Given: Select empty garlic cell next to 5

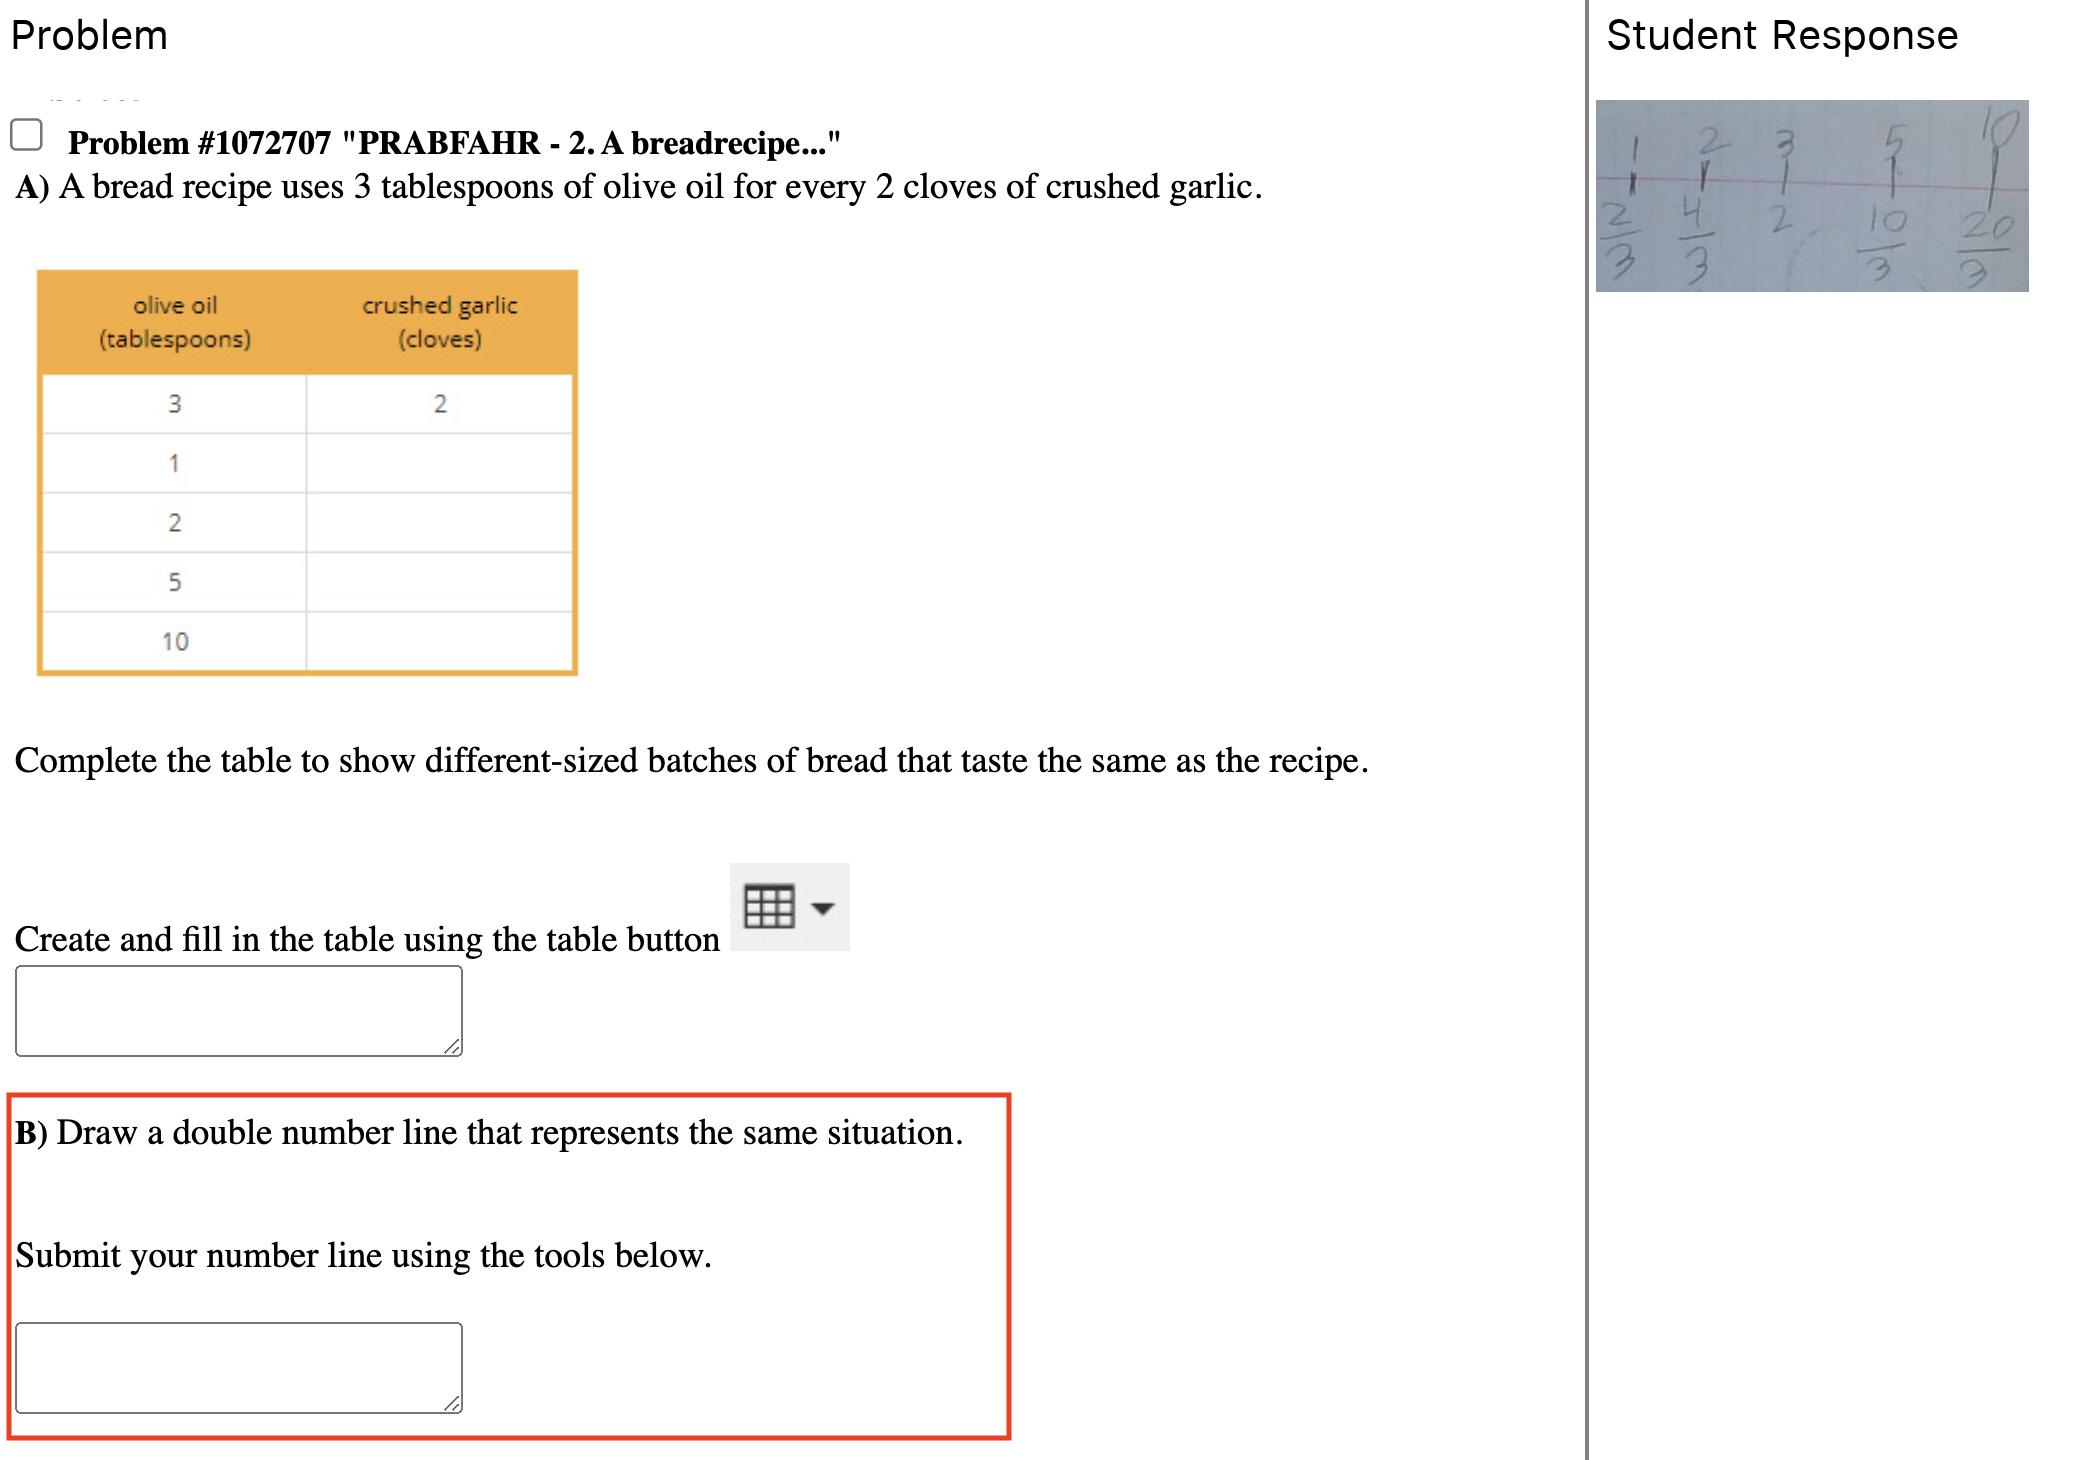Looking at the screenshot, I should coord(439,581).
